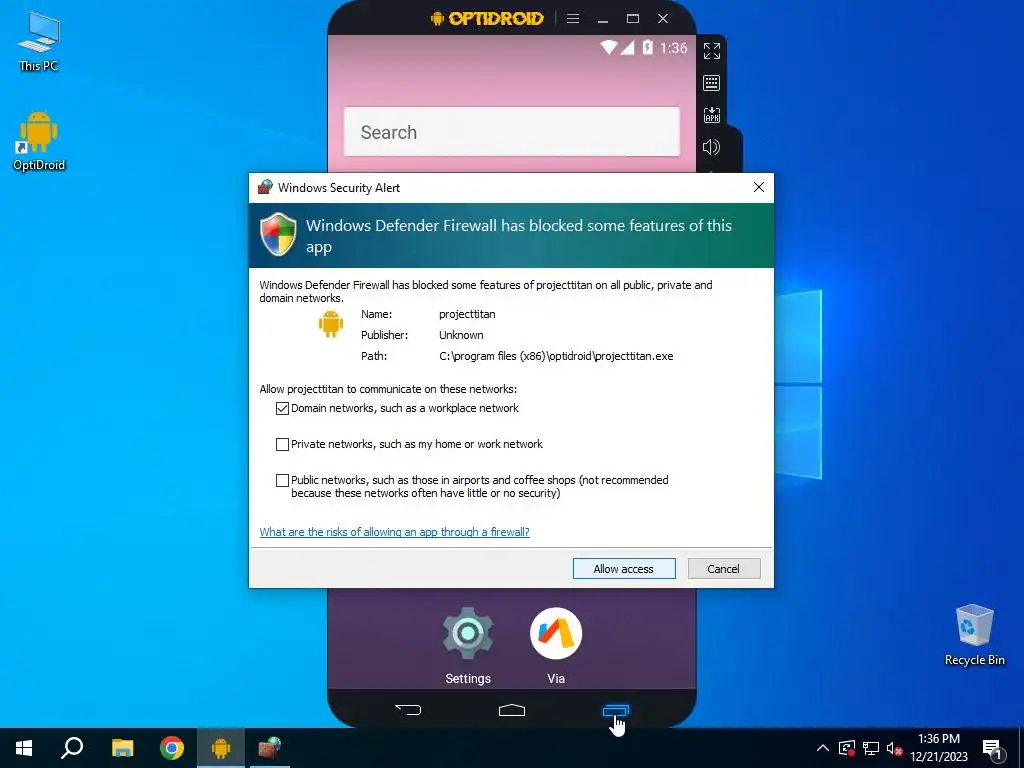Viewport: 1024px width, 768px height.
Task: Maximize the OptiDroid window
Action: pos(633,18)
